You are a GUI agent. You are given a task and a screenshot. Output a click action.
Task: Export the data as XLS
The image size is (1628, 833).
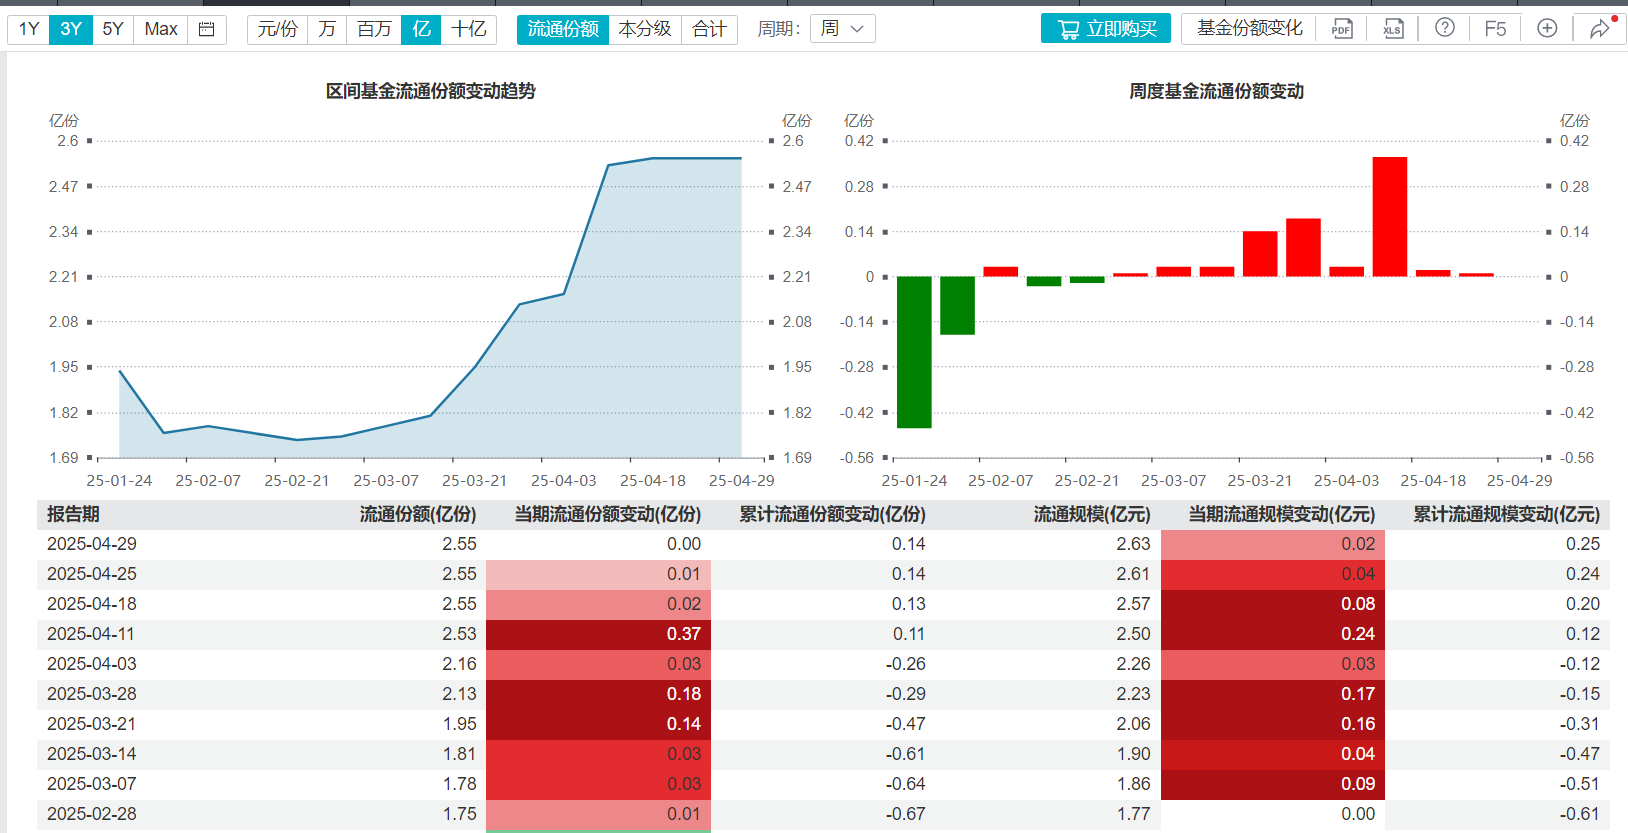pyautogui.click(x=1393, y=29)
